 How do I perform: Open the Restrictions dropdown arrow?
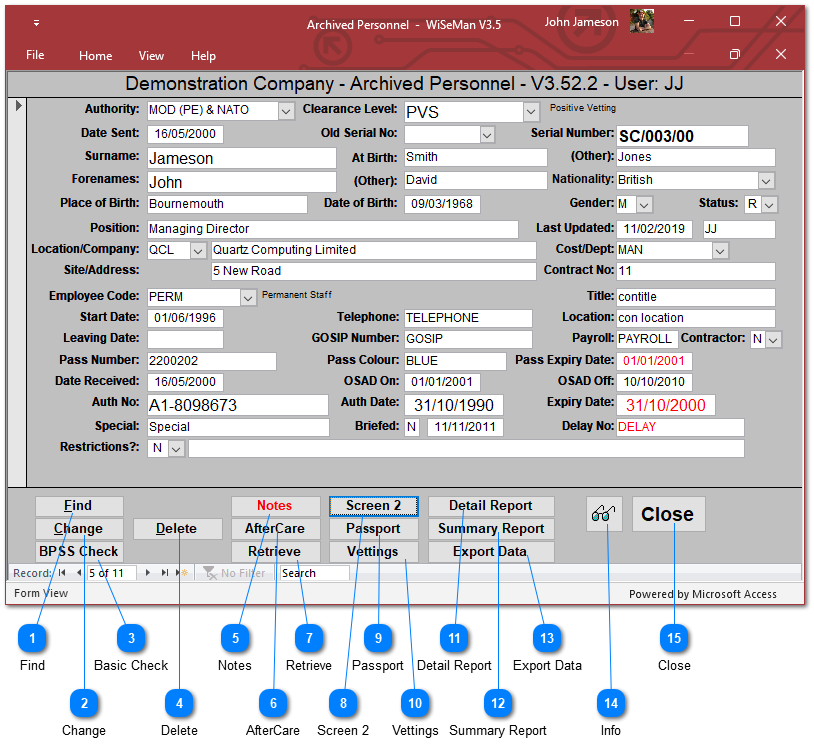(176, 449)
